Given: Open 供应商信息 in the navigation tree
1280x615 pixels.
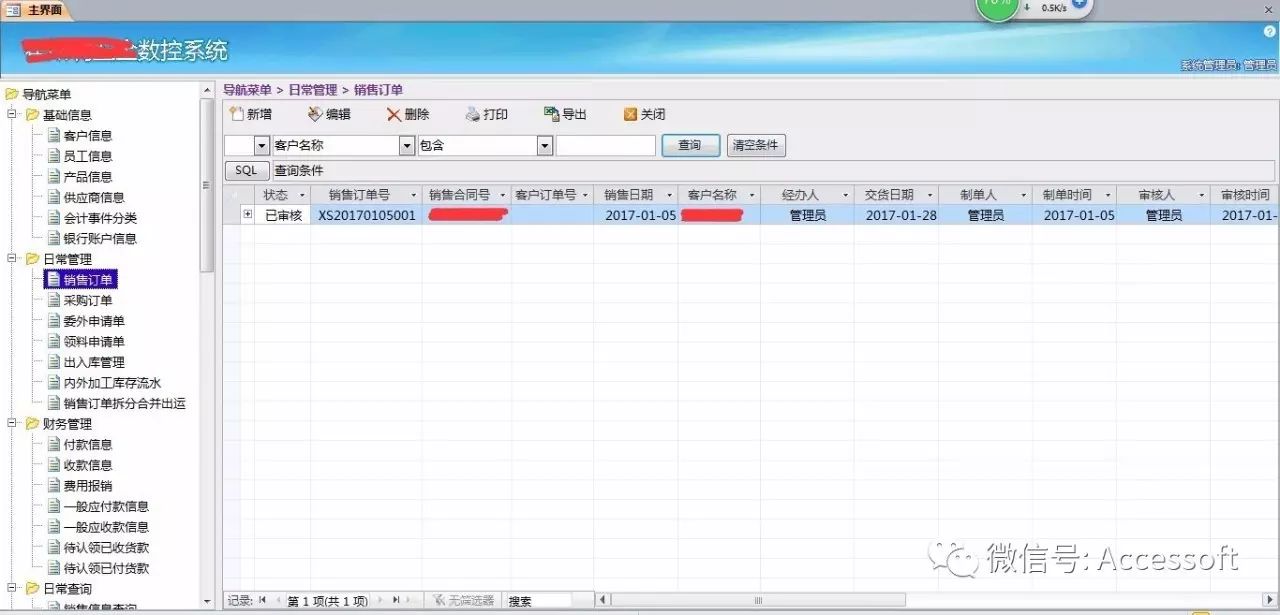Looking at the screenshot, I should coord(94,198).
